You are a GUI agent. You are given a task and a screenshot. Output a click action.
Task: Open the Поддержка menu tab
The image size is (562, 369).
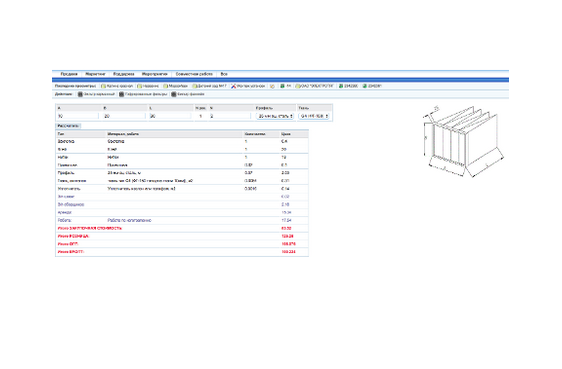tap(124, 74)
